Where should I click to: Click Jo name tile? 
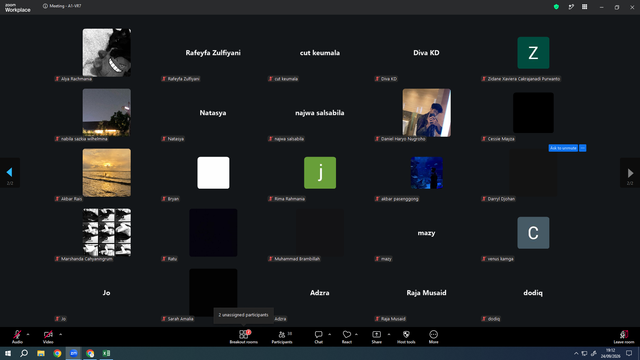point(107,293)
